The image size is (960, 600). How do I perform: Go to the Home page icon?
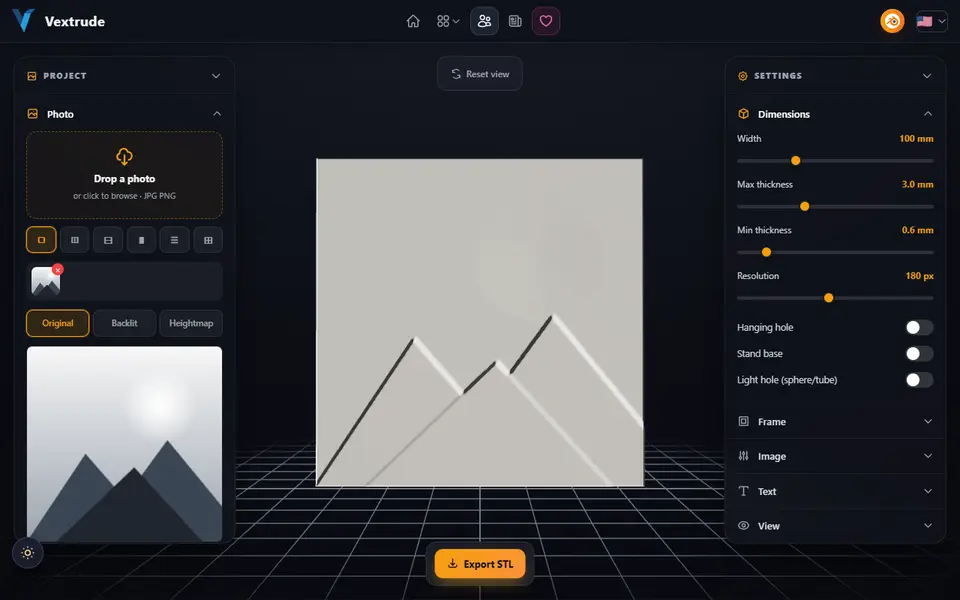413,21
